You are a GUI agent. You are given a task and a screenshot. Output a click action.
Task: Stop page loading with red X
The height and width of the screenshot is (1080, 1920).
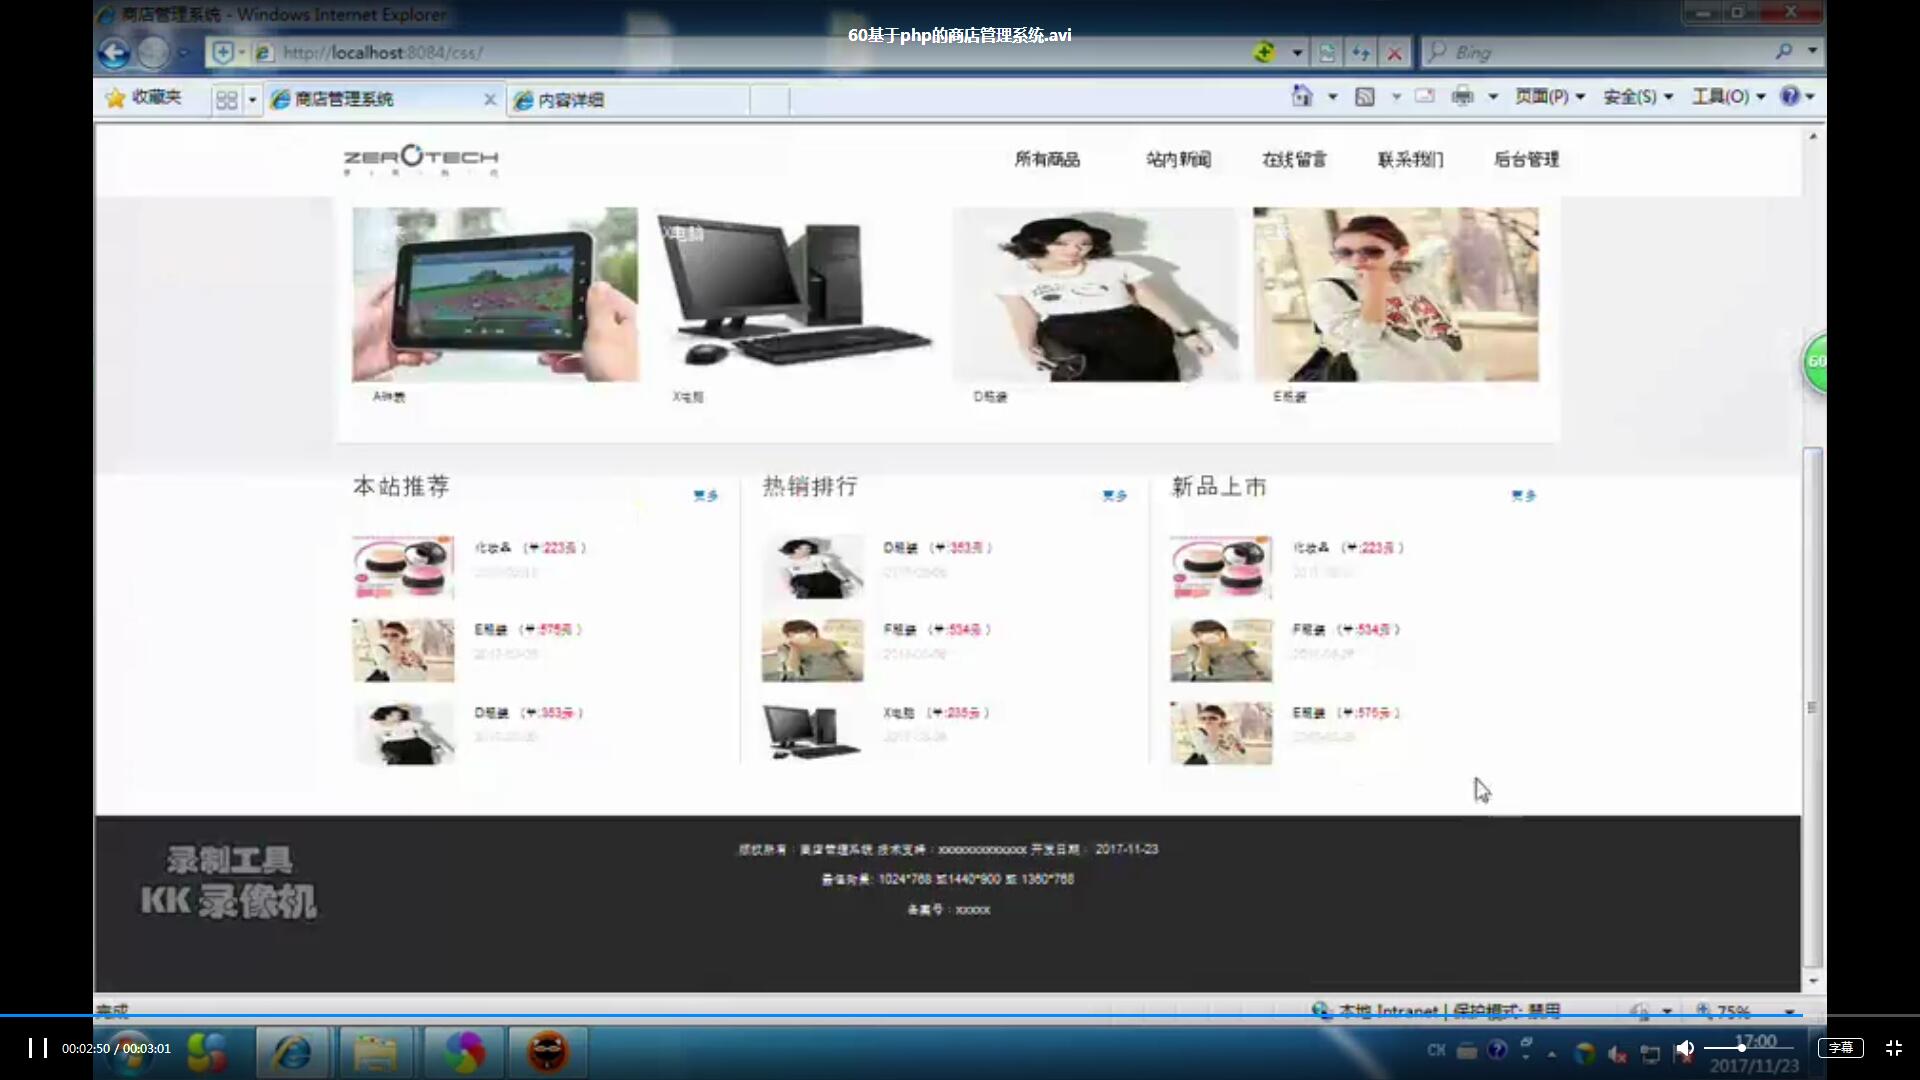pos(1394,52)
